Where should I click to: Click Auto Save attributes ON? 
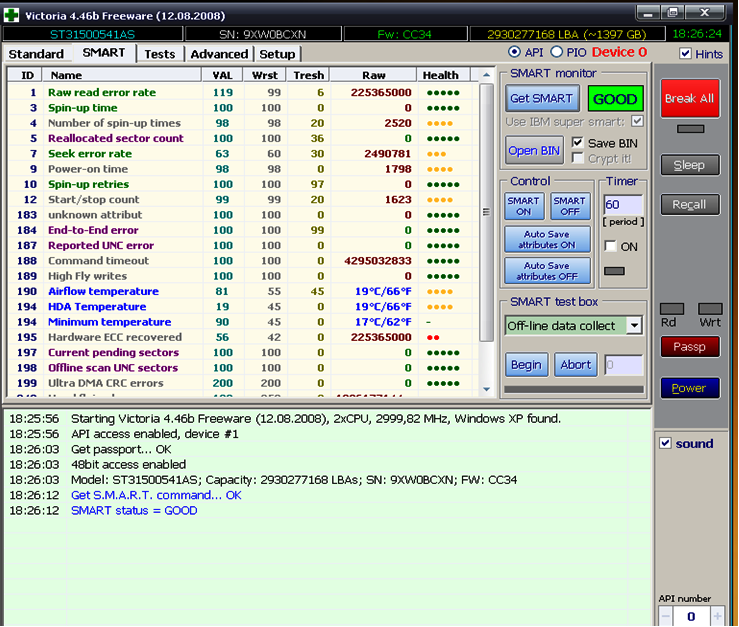tap(547, 239)
